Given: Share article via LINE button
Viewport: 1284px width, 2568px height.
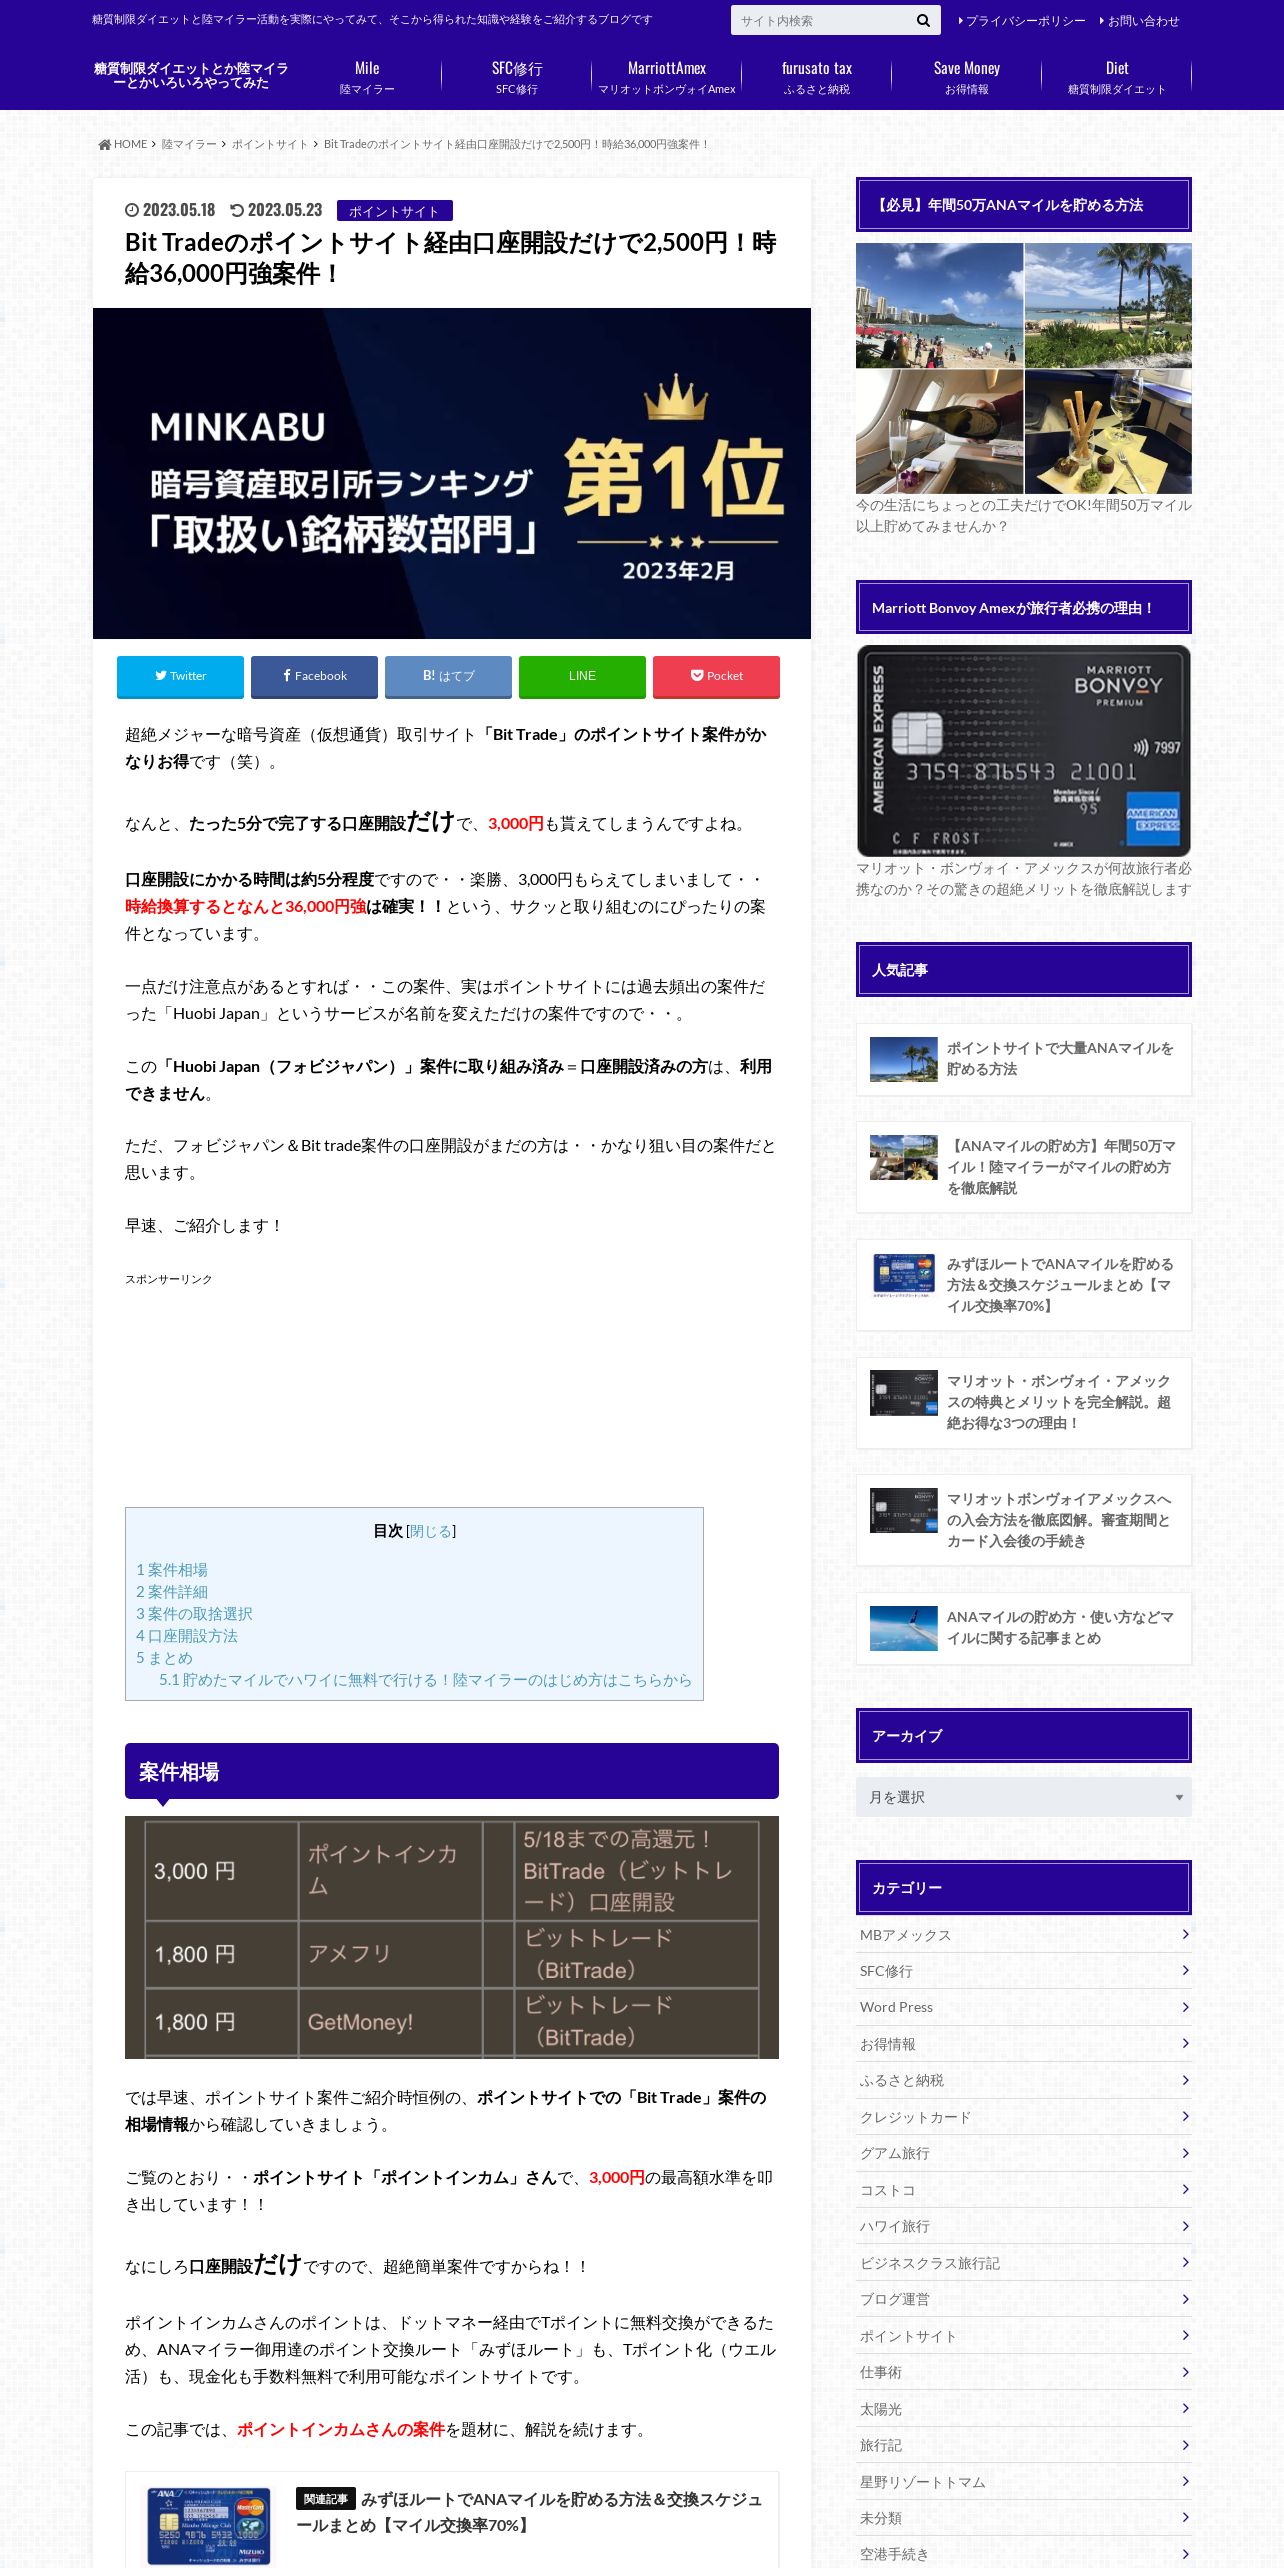Looking at the screenshot, I should 582,676.
